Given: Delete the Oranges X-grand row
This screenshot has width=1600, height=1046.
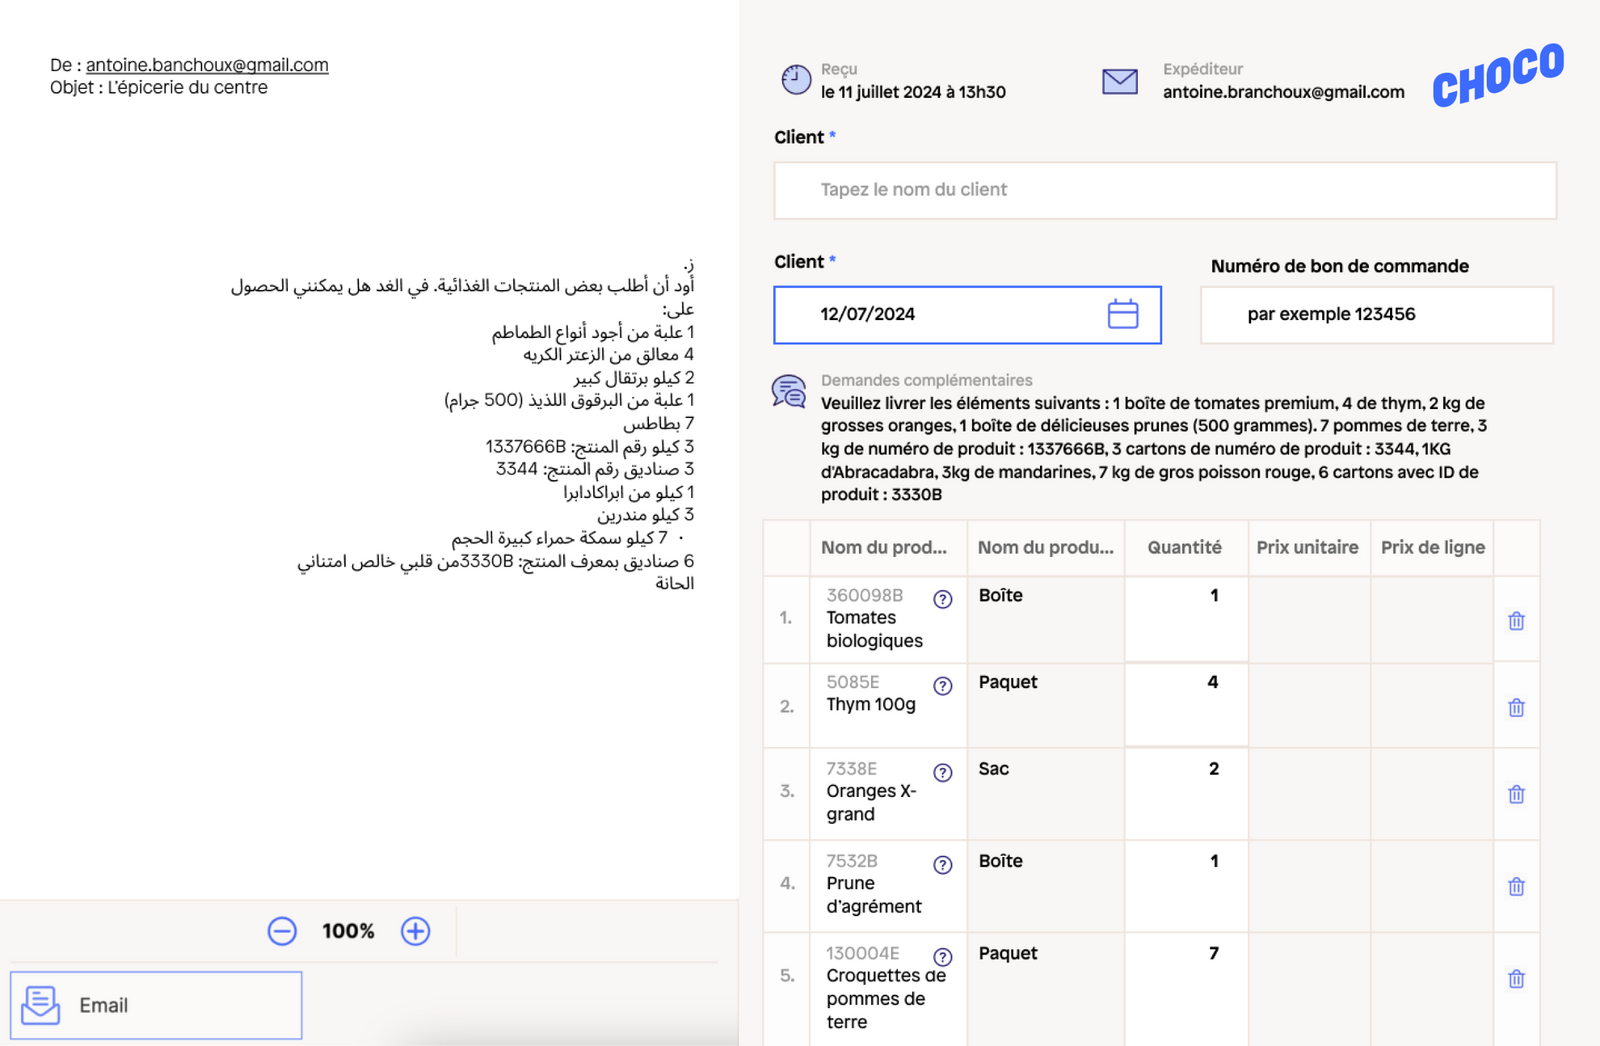Looking at the screenshot, I should click(1516, 794).
